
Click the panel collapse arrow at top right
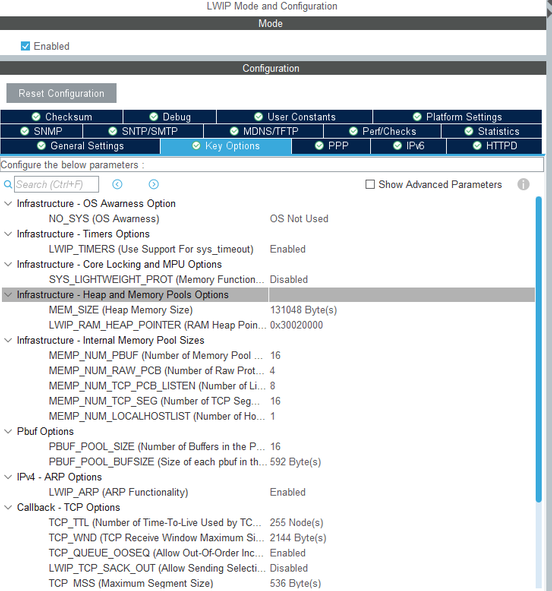pos(549,12)
